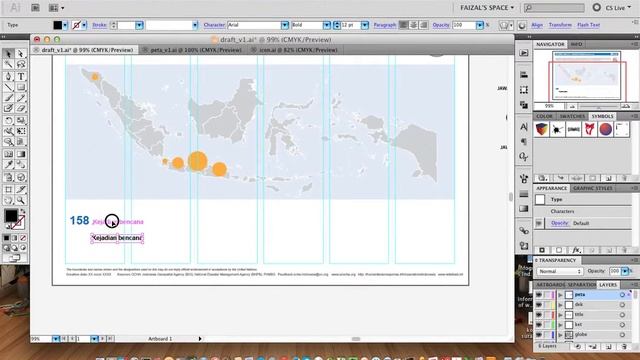Switch to the Swatches panel tab
This screenshot has height=360, width=640.
pyautogui.click(x=573, y=116)
